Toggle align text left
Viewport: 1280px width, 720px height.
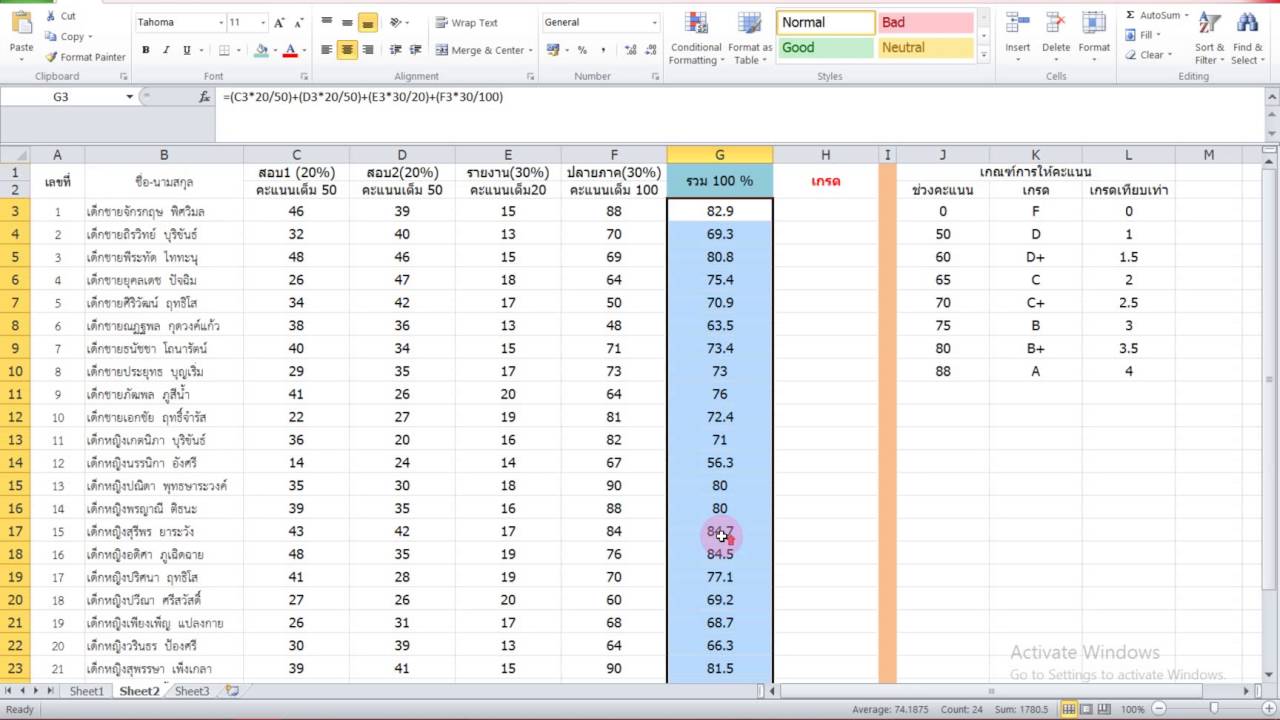(327, 50)
